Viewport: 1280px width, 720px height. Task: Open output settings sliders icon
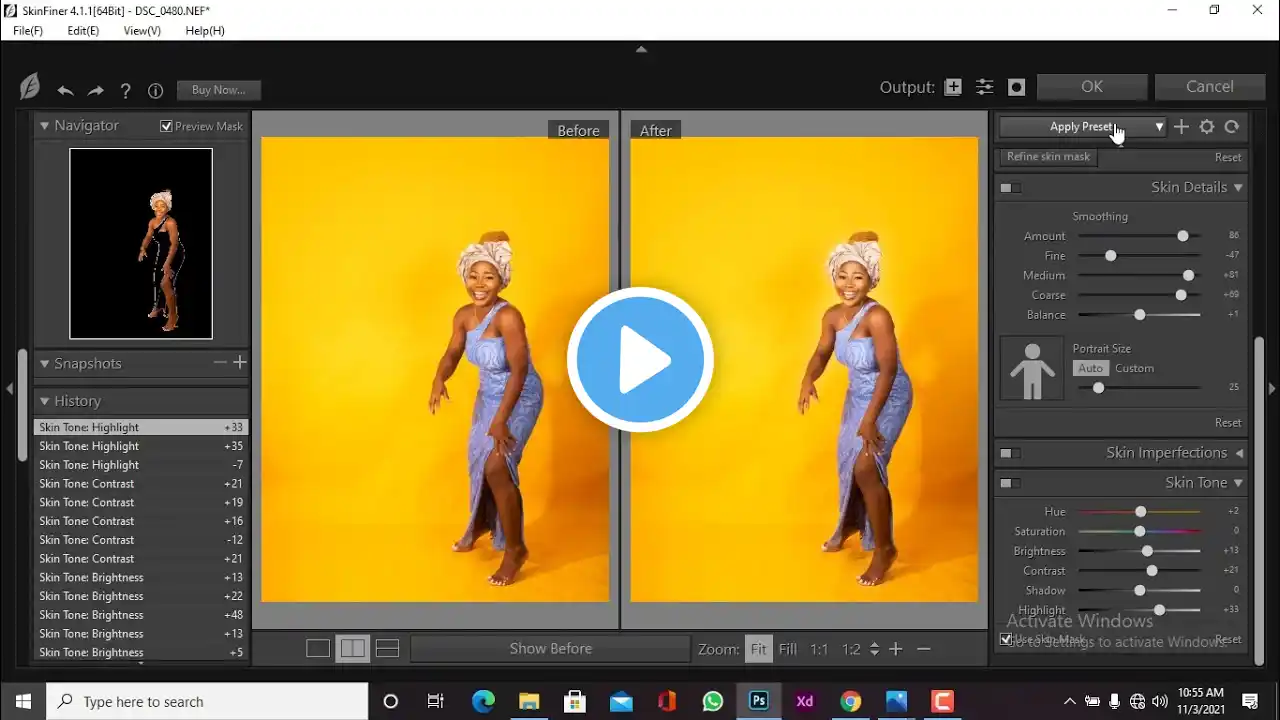click(985, 87)
